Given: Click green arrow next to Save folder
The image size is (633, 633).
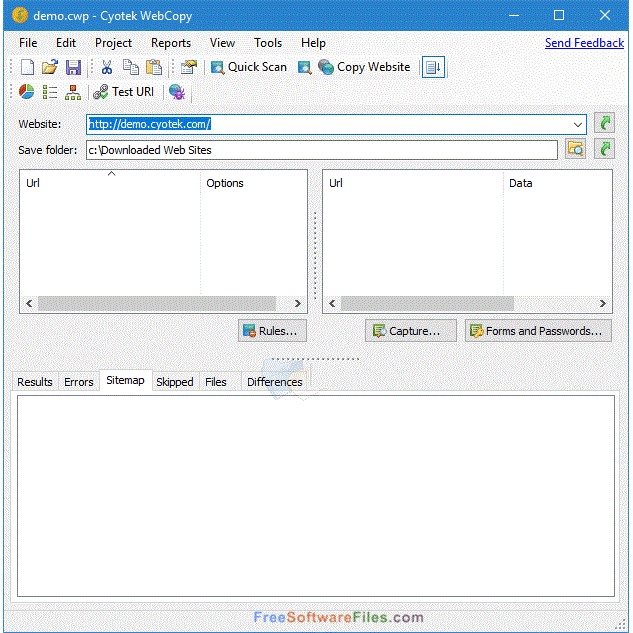Looking at the screenshot, I should (x=604, y=149).
